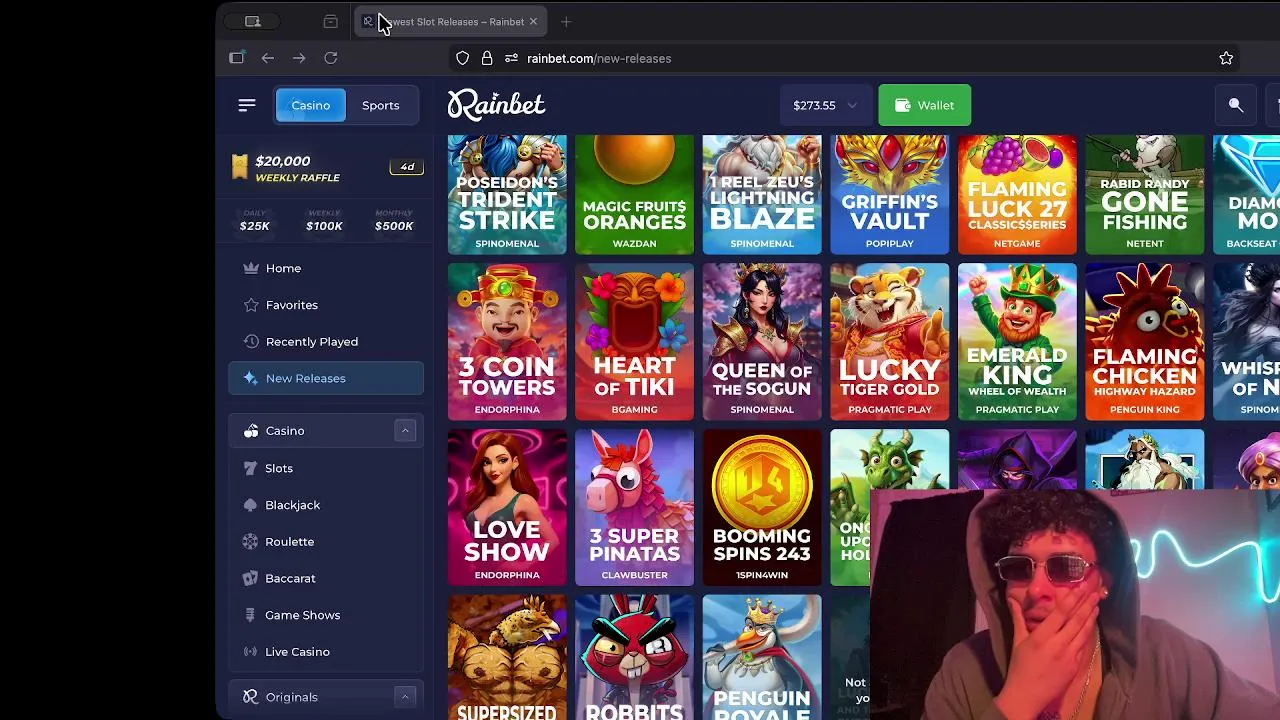The height and width of the screenshot is (720, 1280).
Task: Open Heart of Tiki game
Action: [634, 342]
